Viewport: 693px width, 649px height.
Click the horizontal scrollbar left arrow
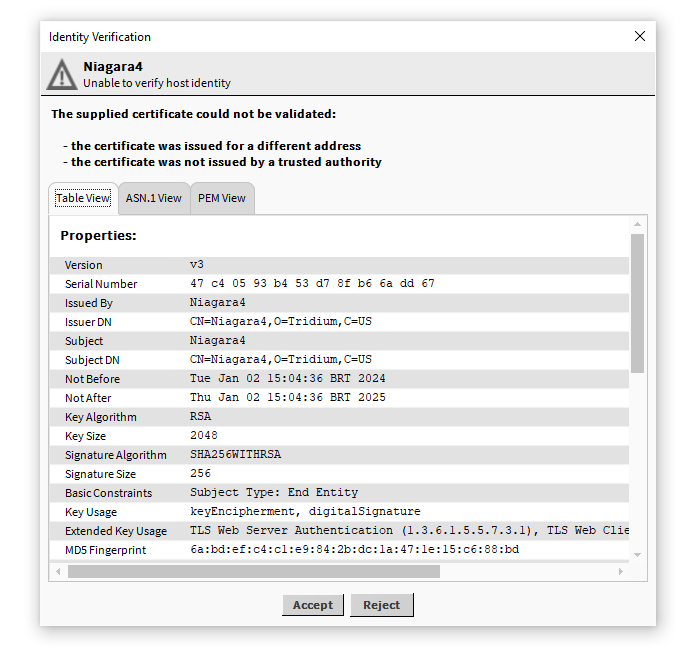tap(58, 571)
